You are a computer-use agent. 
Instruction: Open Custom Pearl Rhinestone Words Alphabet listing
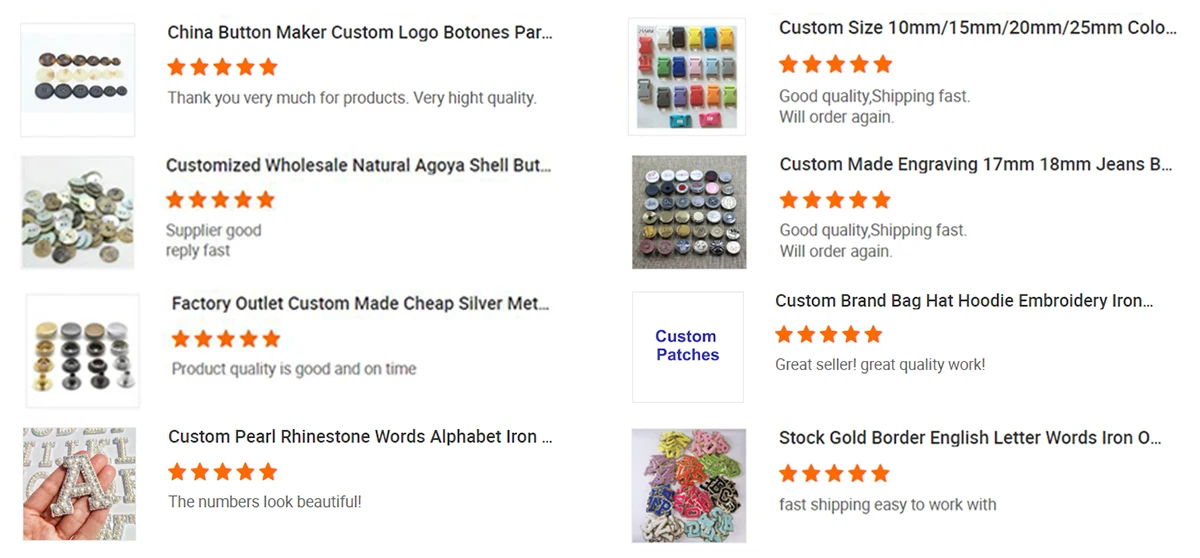(360, 437)
